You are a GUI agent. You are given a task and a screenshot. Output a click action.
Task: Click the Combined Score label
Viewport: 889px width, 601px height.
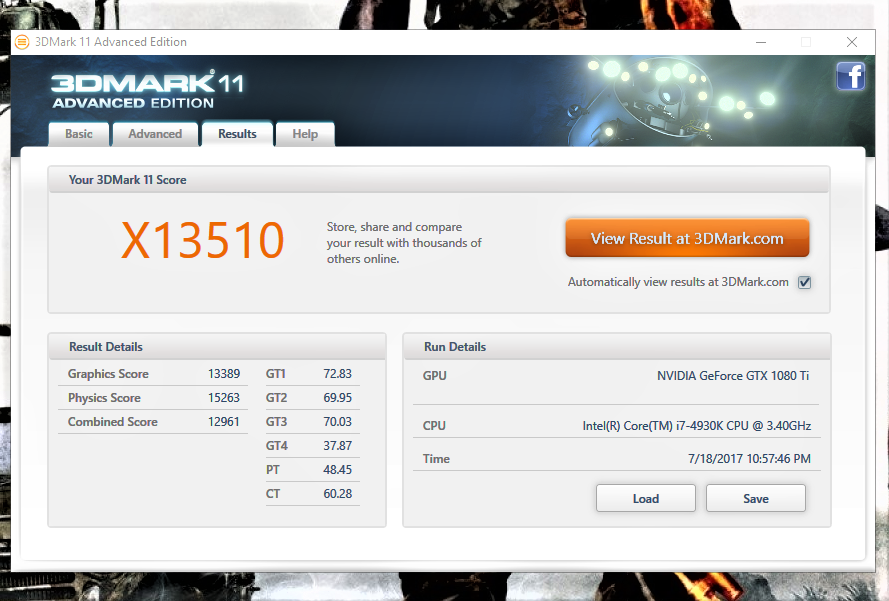pos(113,422)
